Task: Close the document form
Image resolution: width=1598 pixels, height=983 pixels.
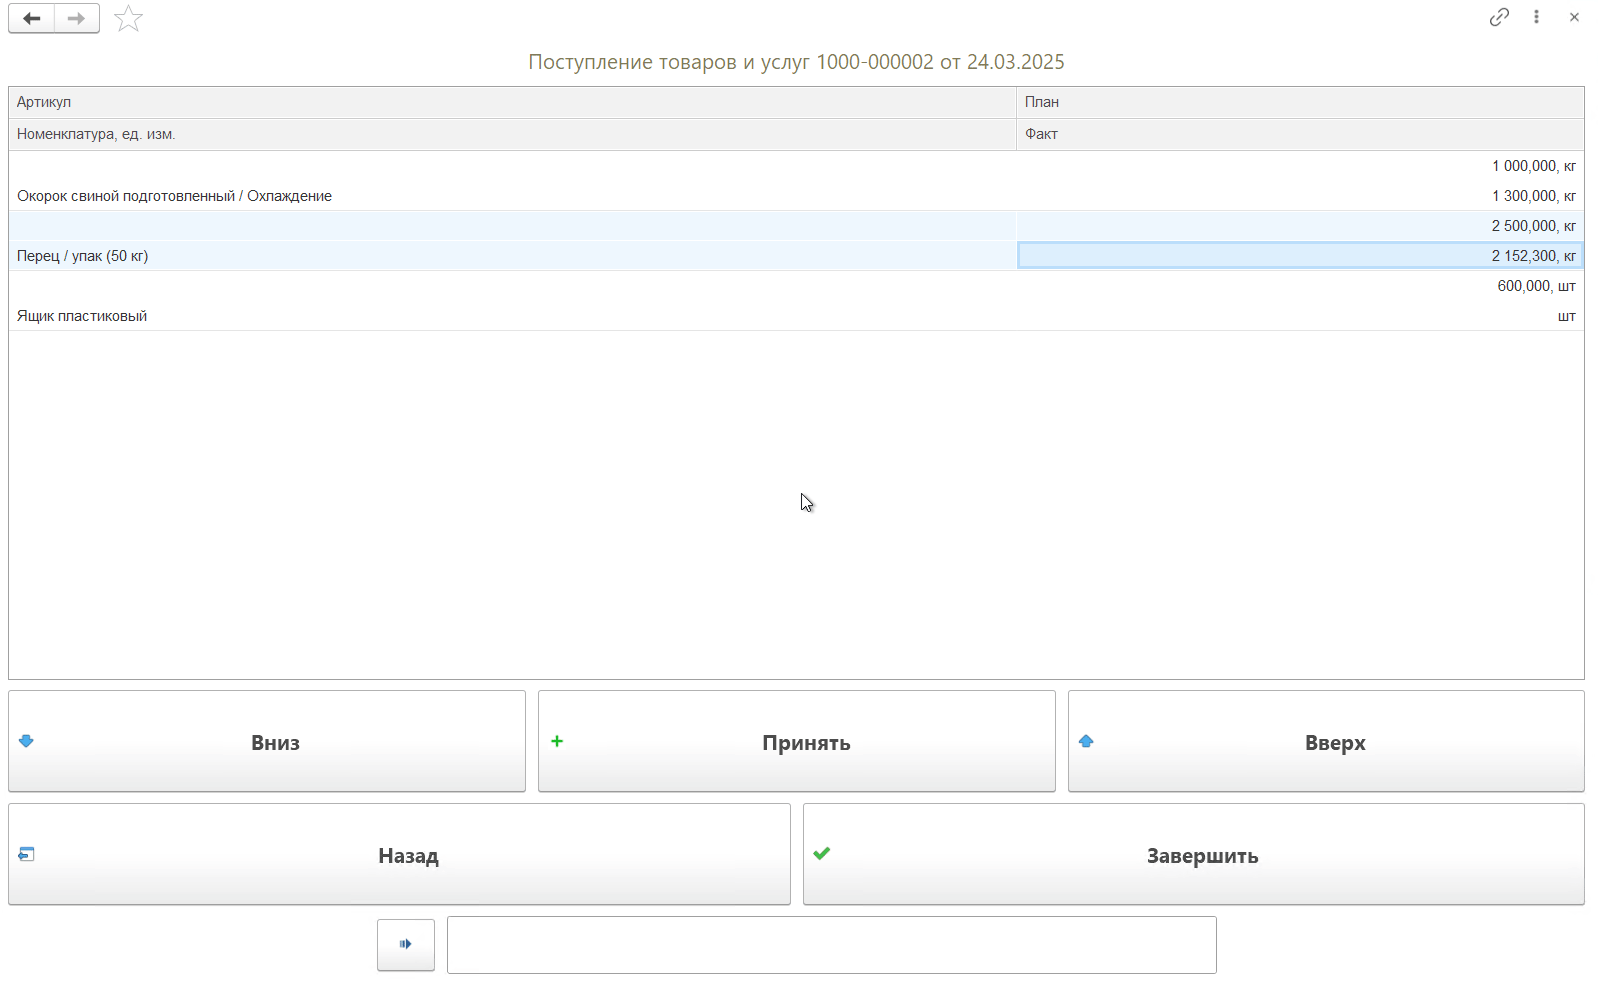Action: coord(1574,17)
